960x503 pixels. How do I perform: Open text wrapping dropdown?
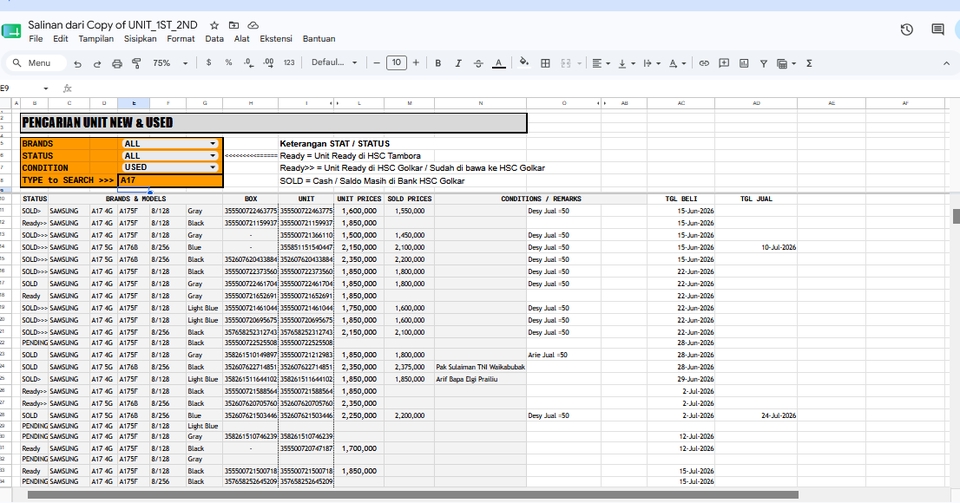[651, 63]
